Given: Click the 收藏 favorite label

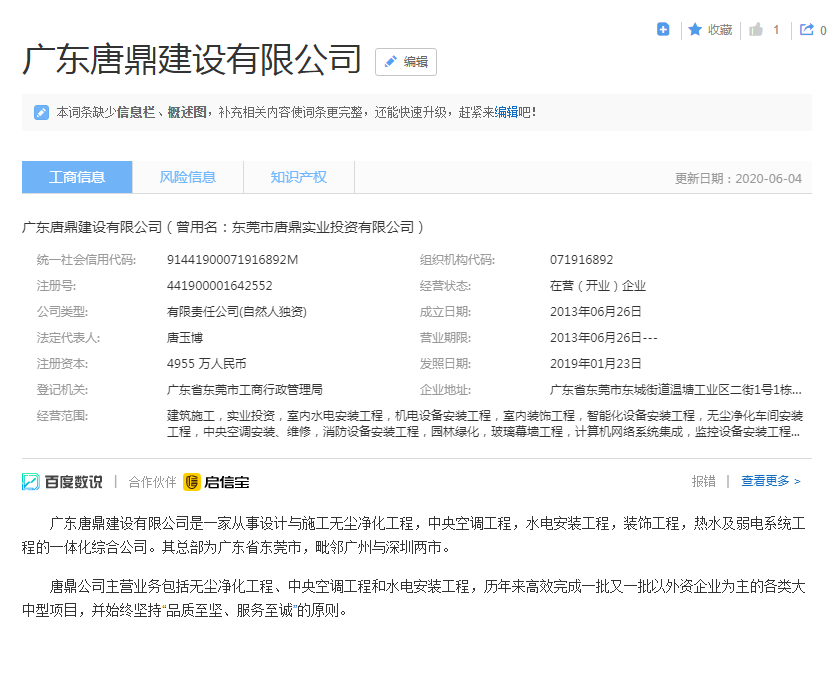Looking at the screenshot, I should tap(720, 30).
